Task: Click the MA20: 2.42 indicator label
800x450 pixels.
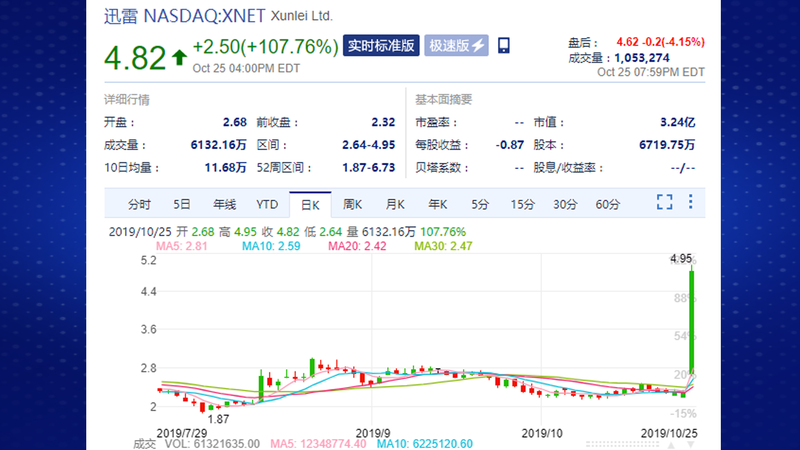Action: [x=357, y=246]
